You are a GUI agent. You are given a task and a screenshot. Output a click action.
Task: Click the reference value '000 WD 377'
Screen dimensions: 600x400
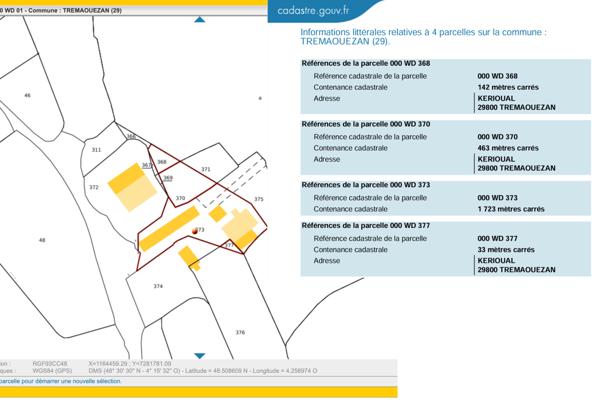click(497, 238)
